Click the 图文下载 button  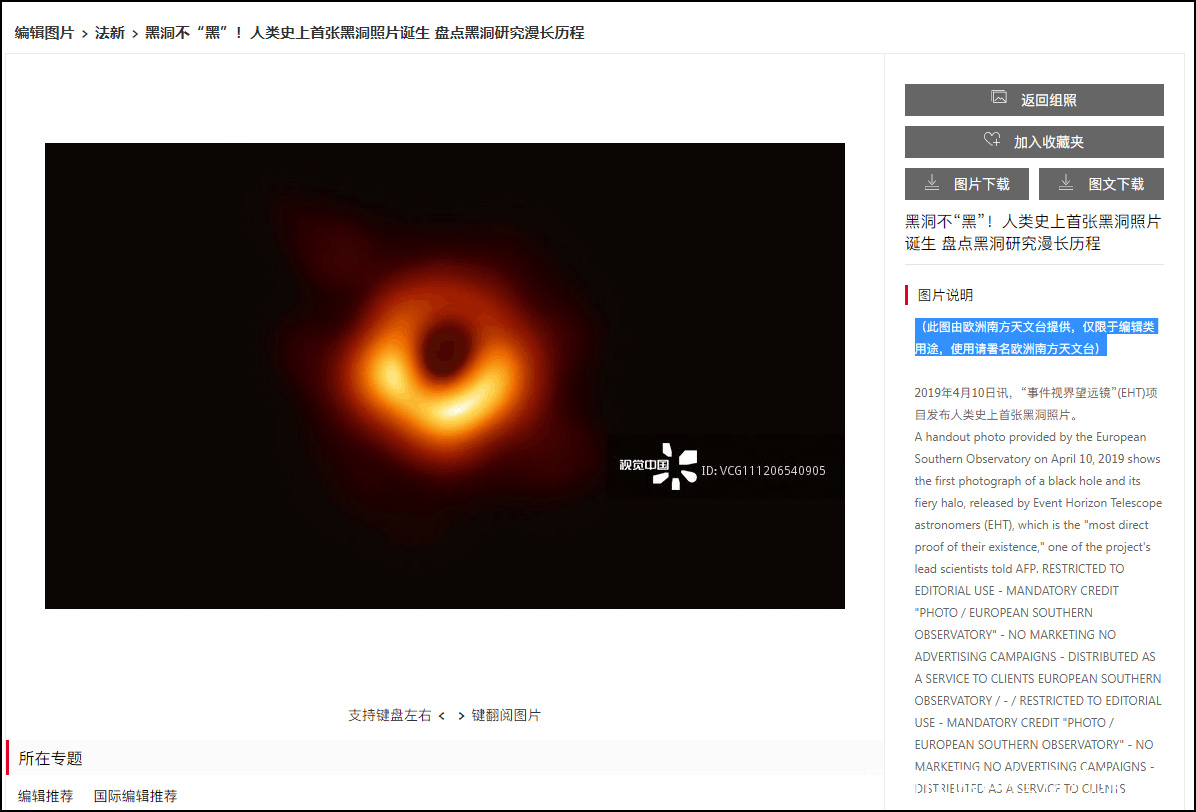tap(1101, 184)
